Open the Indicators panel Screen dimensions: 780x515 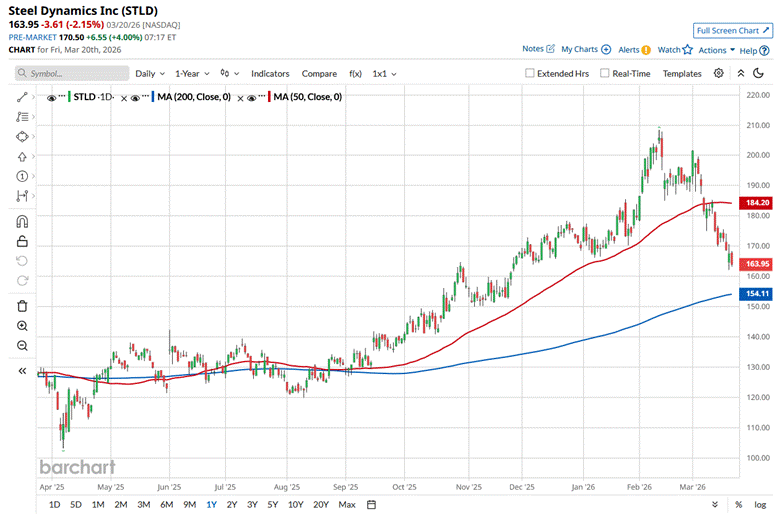pos(270,74)
